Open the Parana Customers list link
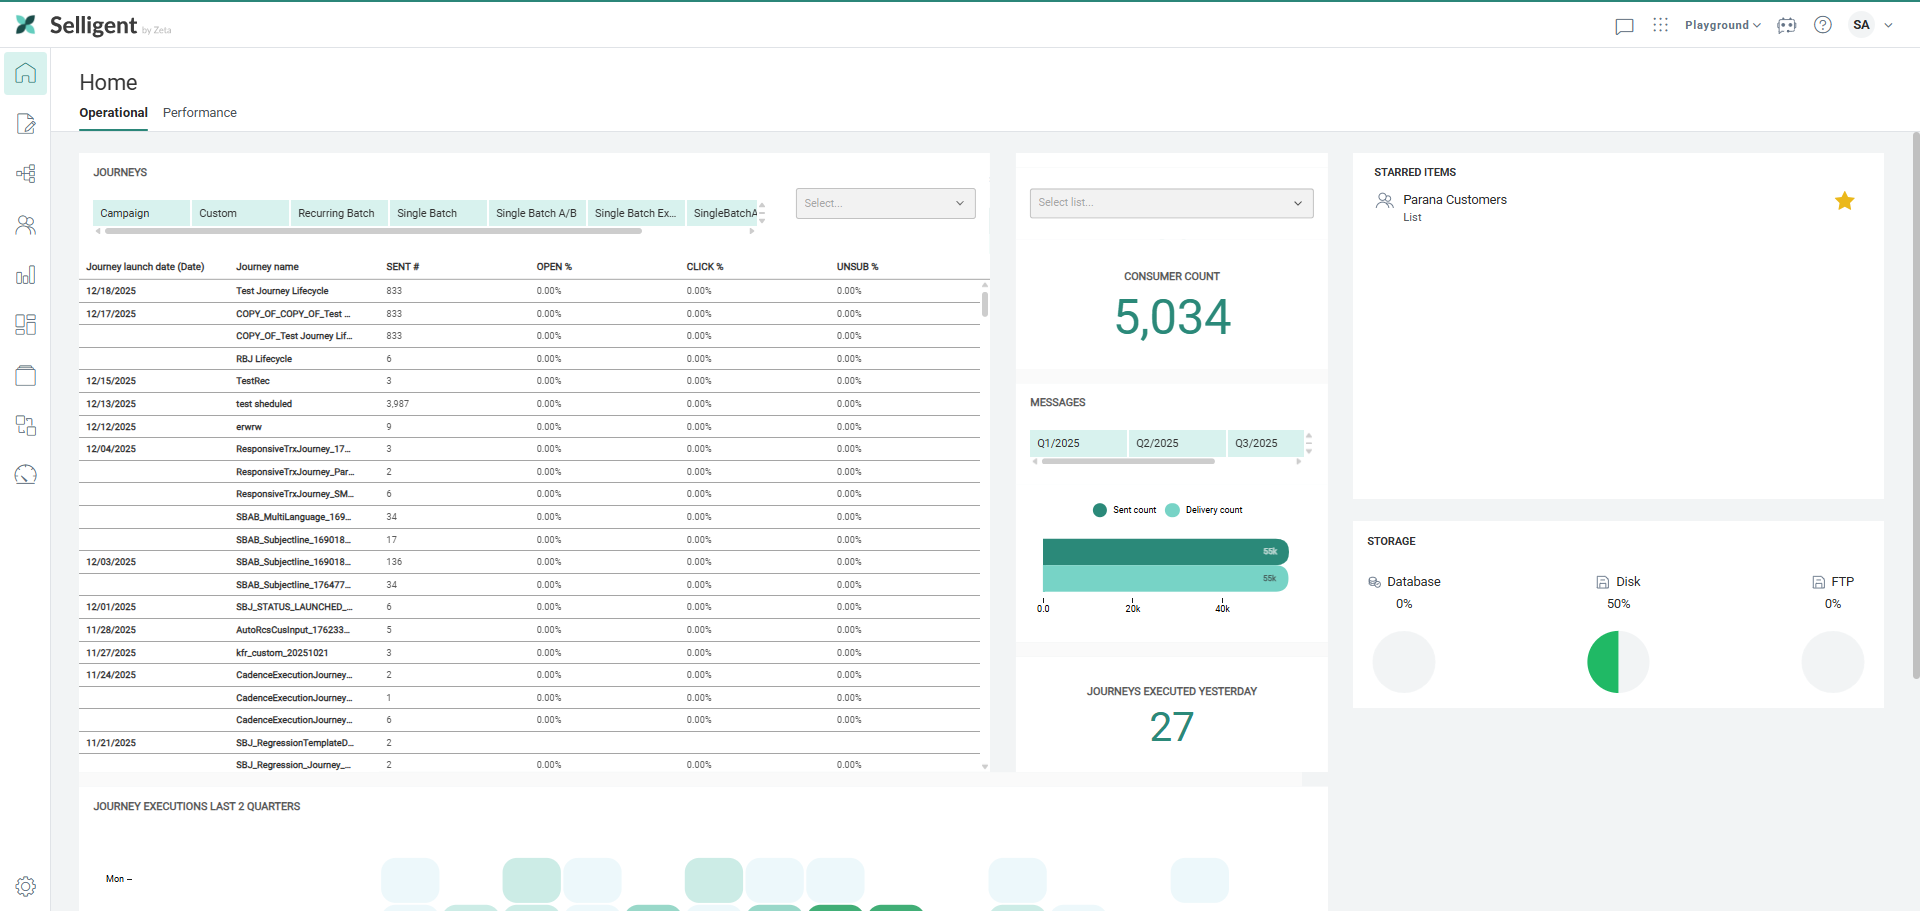This screenshot has width=1920, height=911. click(x=1454, y=200)
